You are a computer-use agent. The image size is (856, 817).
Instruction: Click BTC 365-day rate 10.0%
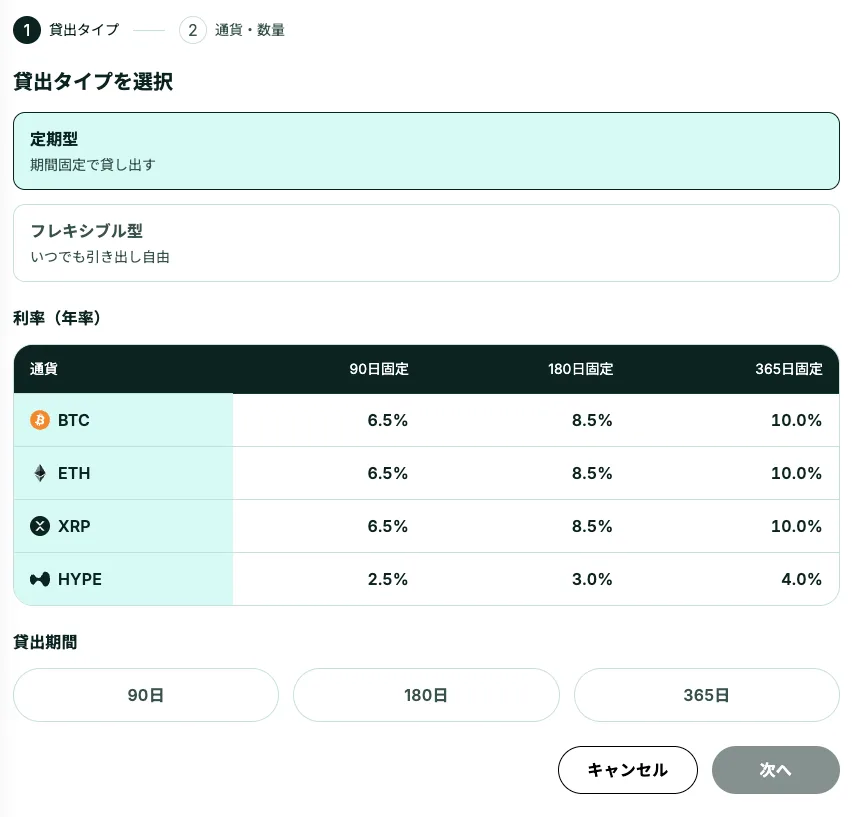(796, 420)
